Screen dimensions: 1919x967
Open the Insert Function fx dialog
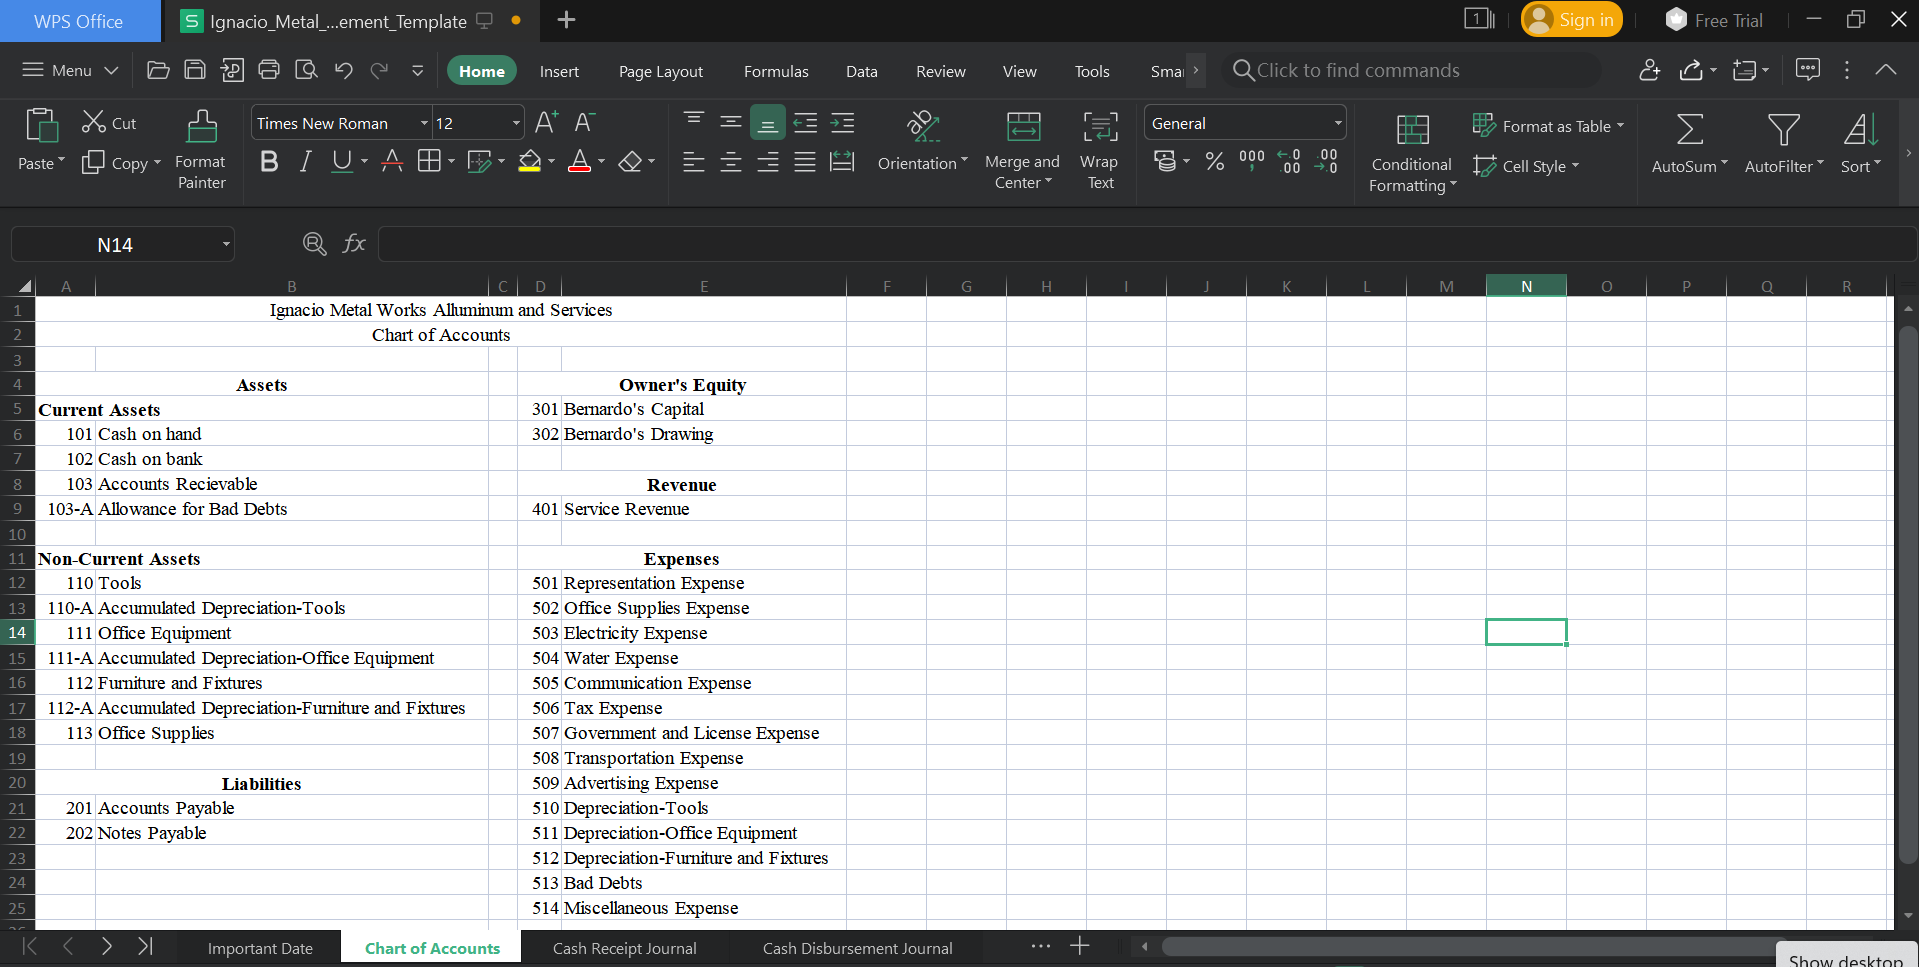(354, 244)
